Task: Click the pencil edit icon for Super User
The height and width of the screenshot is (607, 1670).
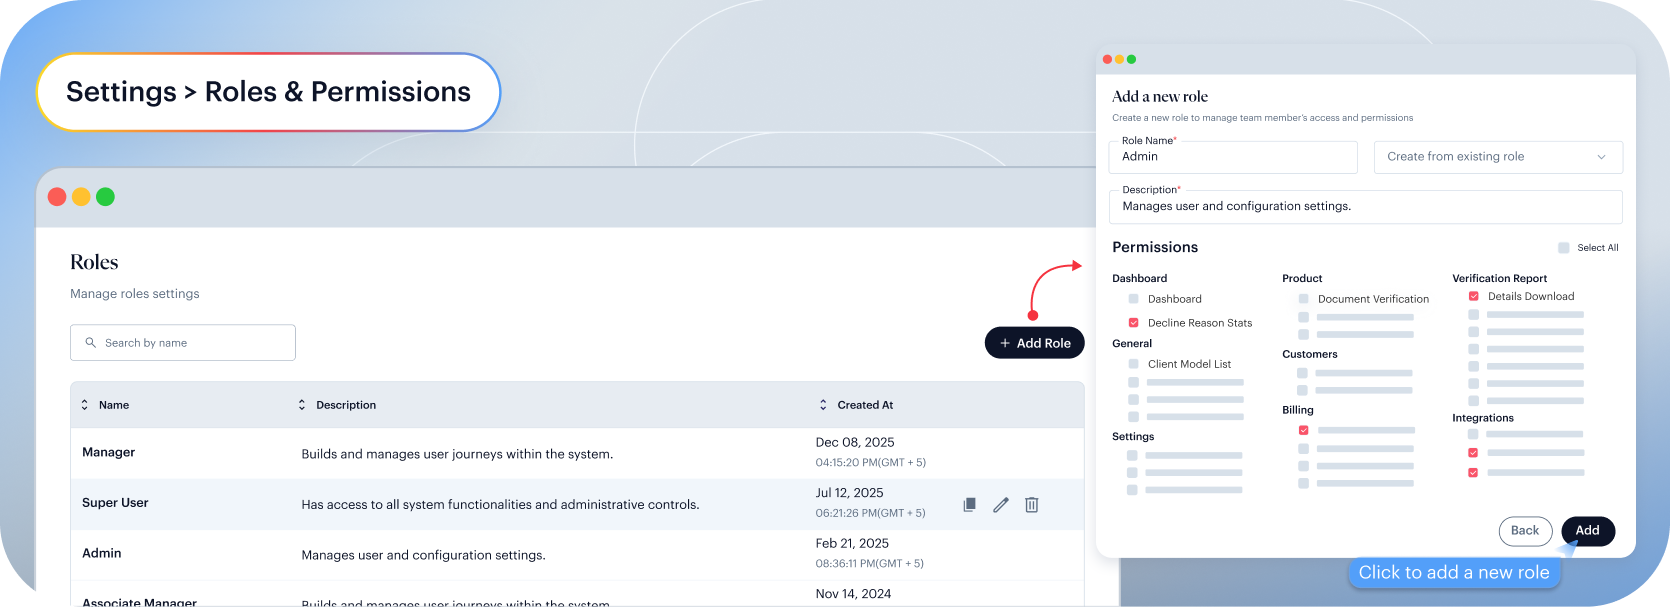Action: pyautogui.click(x=1000, y=505)
